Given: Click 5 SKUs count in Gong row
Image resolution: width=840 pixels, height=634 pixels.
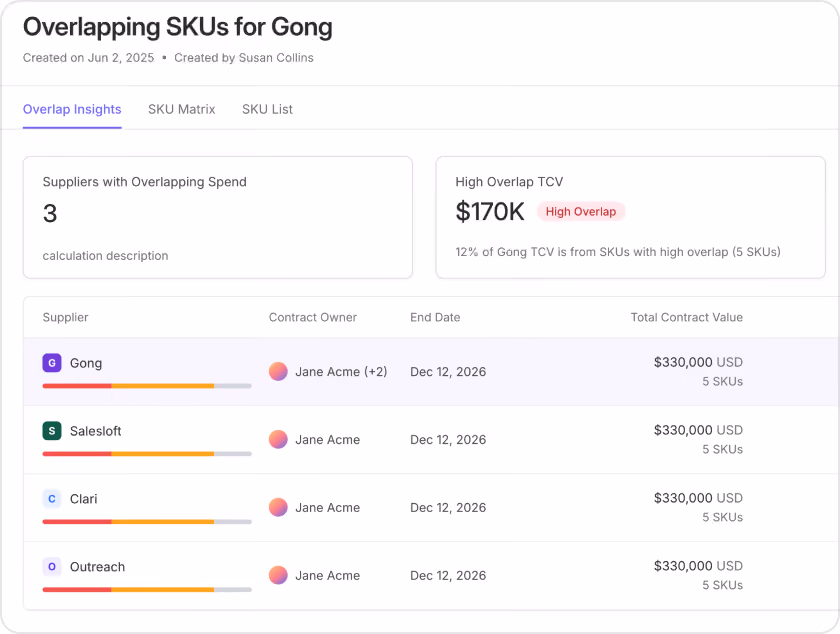Looking at the screenshot, I should click(723, 382).
